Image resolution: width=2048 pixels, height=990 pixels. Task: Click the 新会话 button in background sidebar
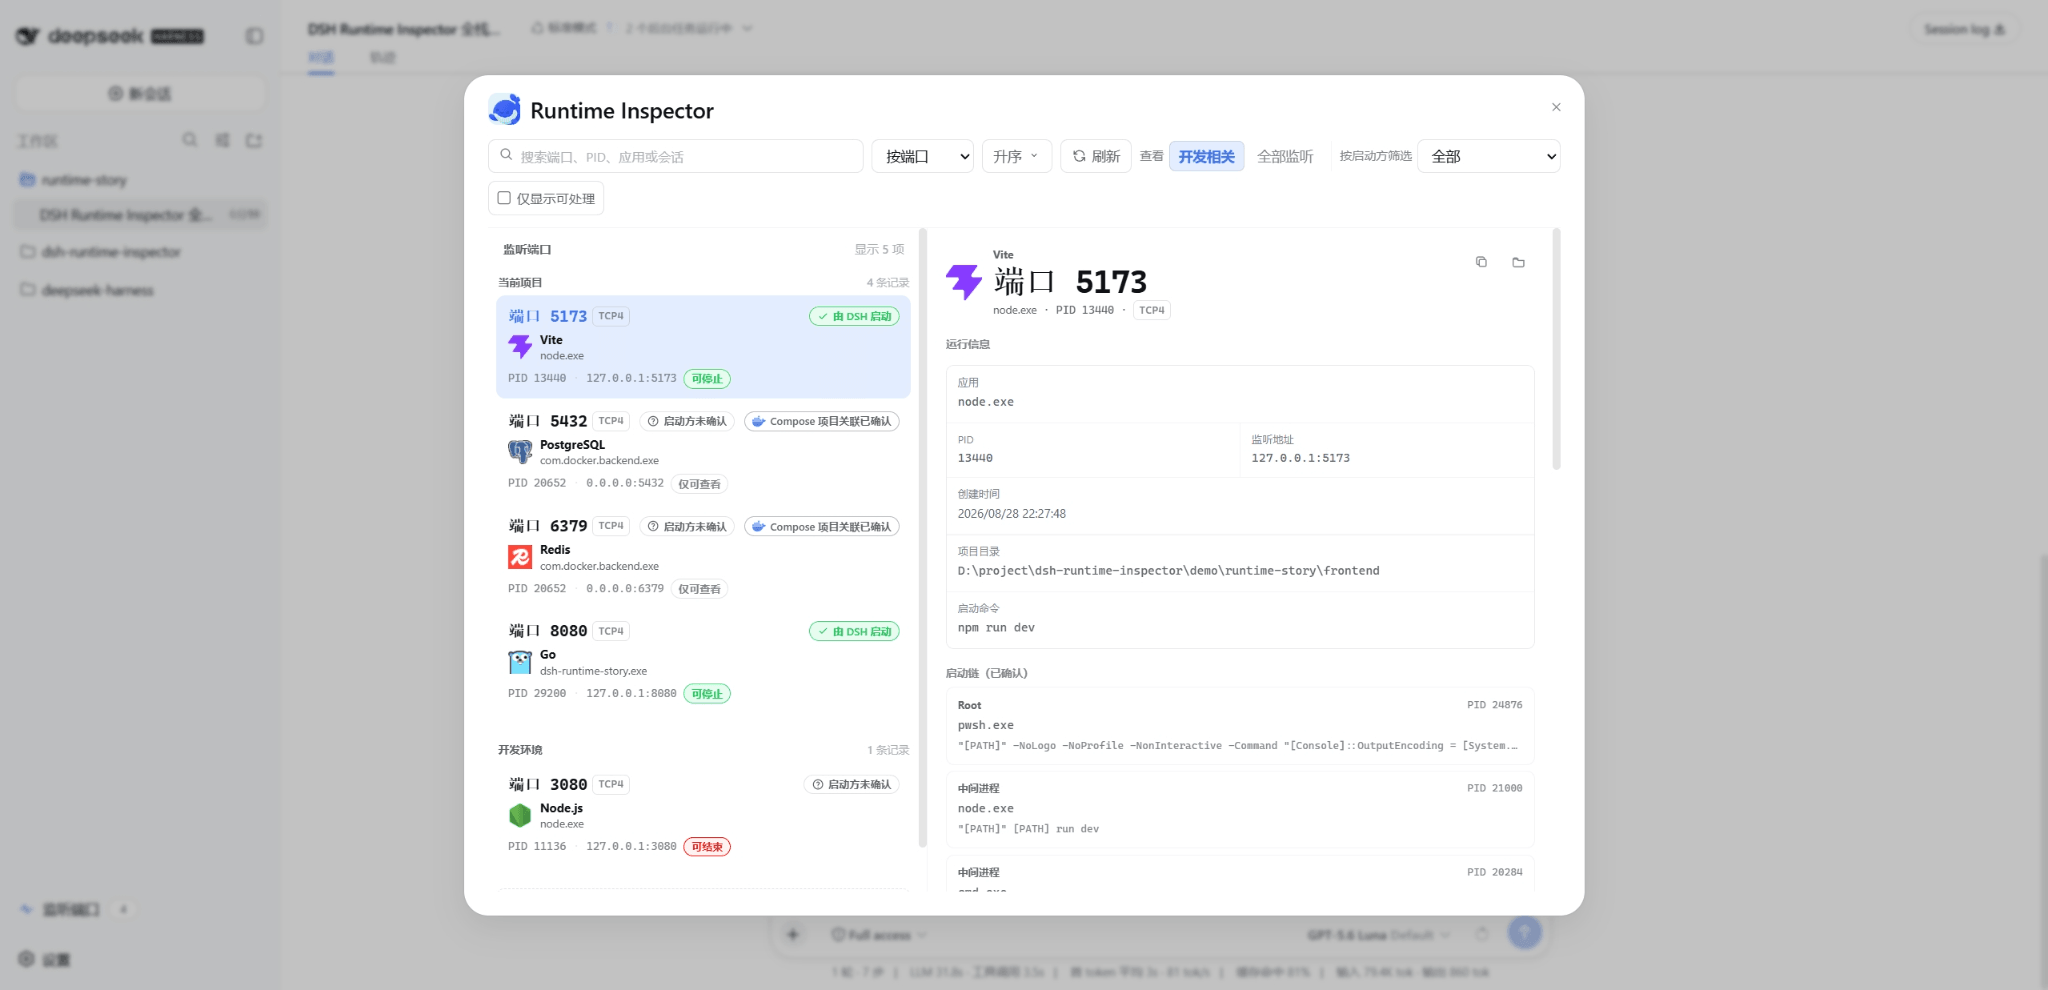(140, 93)
